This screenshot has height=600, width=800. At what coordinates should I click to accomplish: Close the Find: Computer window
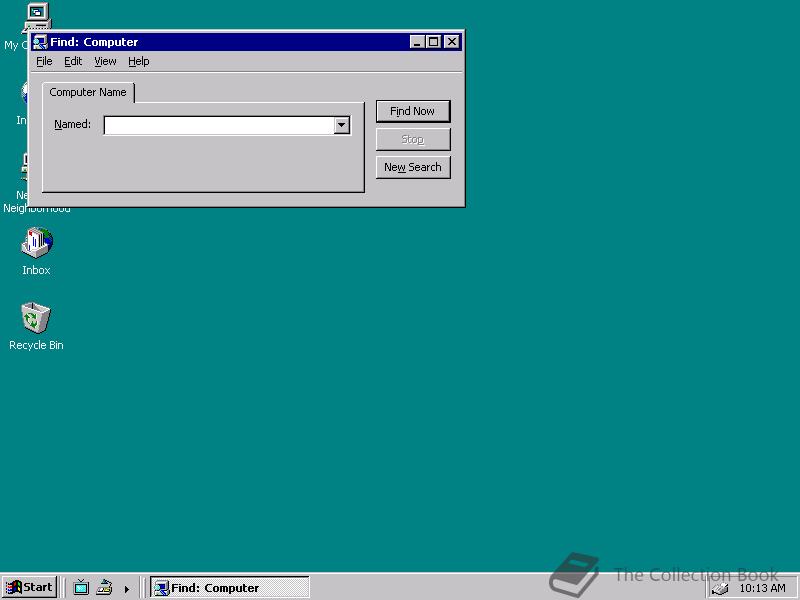pos(452,42)
